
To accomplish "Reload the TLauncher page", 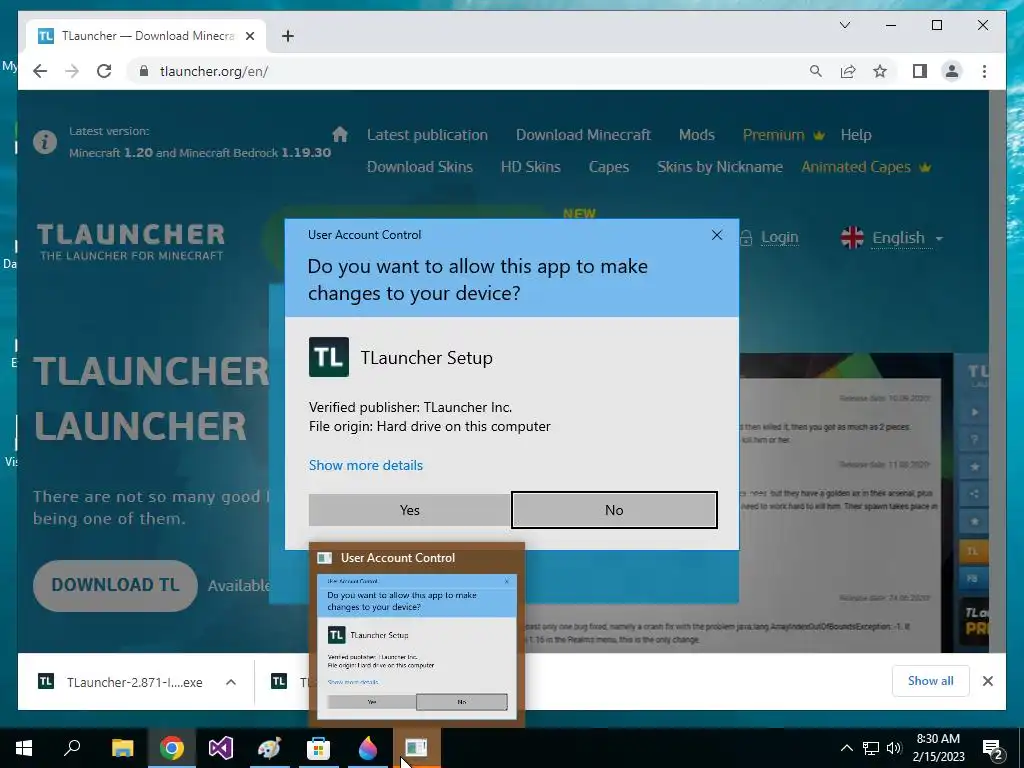I will [104, 71].
